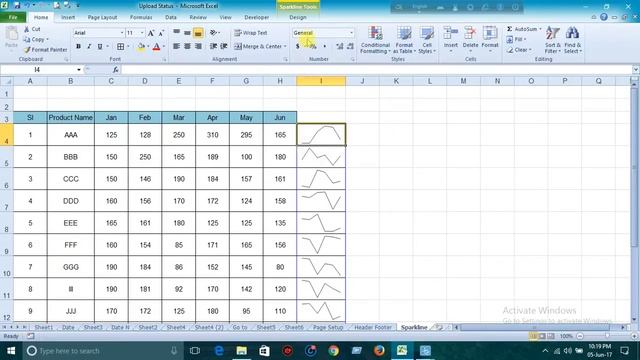
Task: Click inside the formula bar
Action: click(376, 70)
